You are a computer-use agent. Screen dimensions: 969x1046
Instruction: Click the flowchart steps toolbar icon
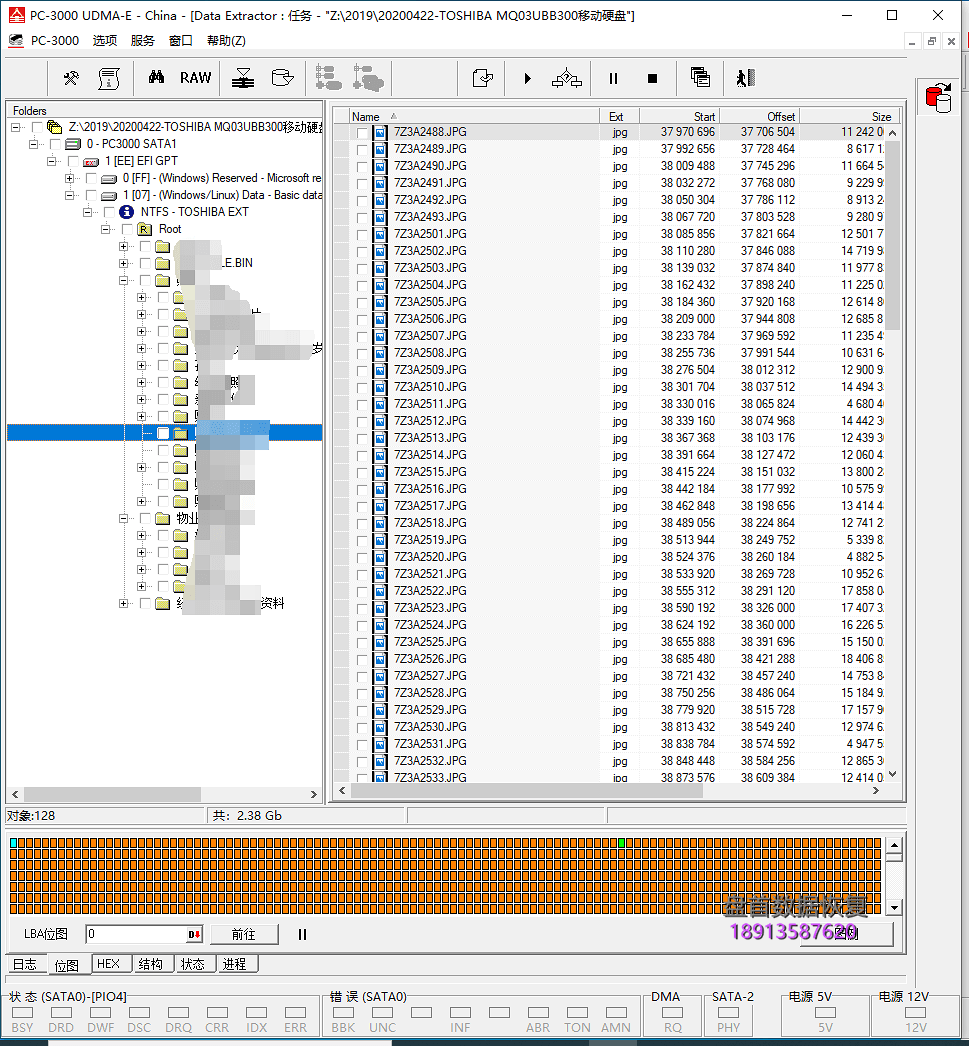coord(567,78)
